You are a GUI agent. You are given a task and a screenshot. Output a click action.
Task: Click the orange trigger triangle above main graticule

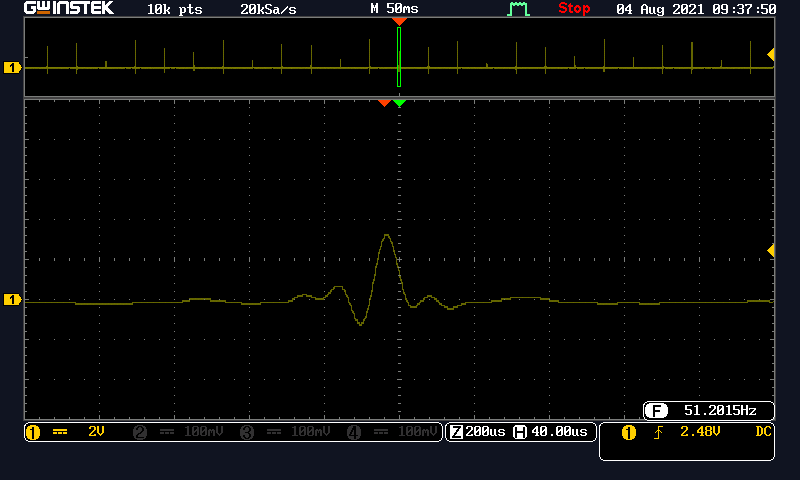tap(384, 103)
